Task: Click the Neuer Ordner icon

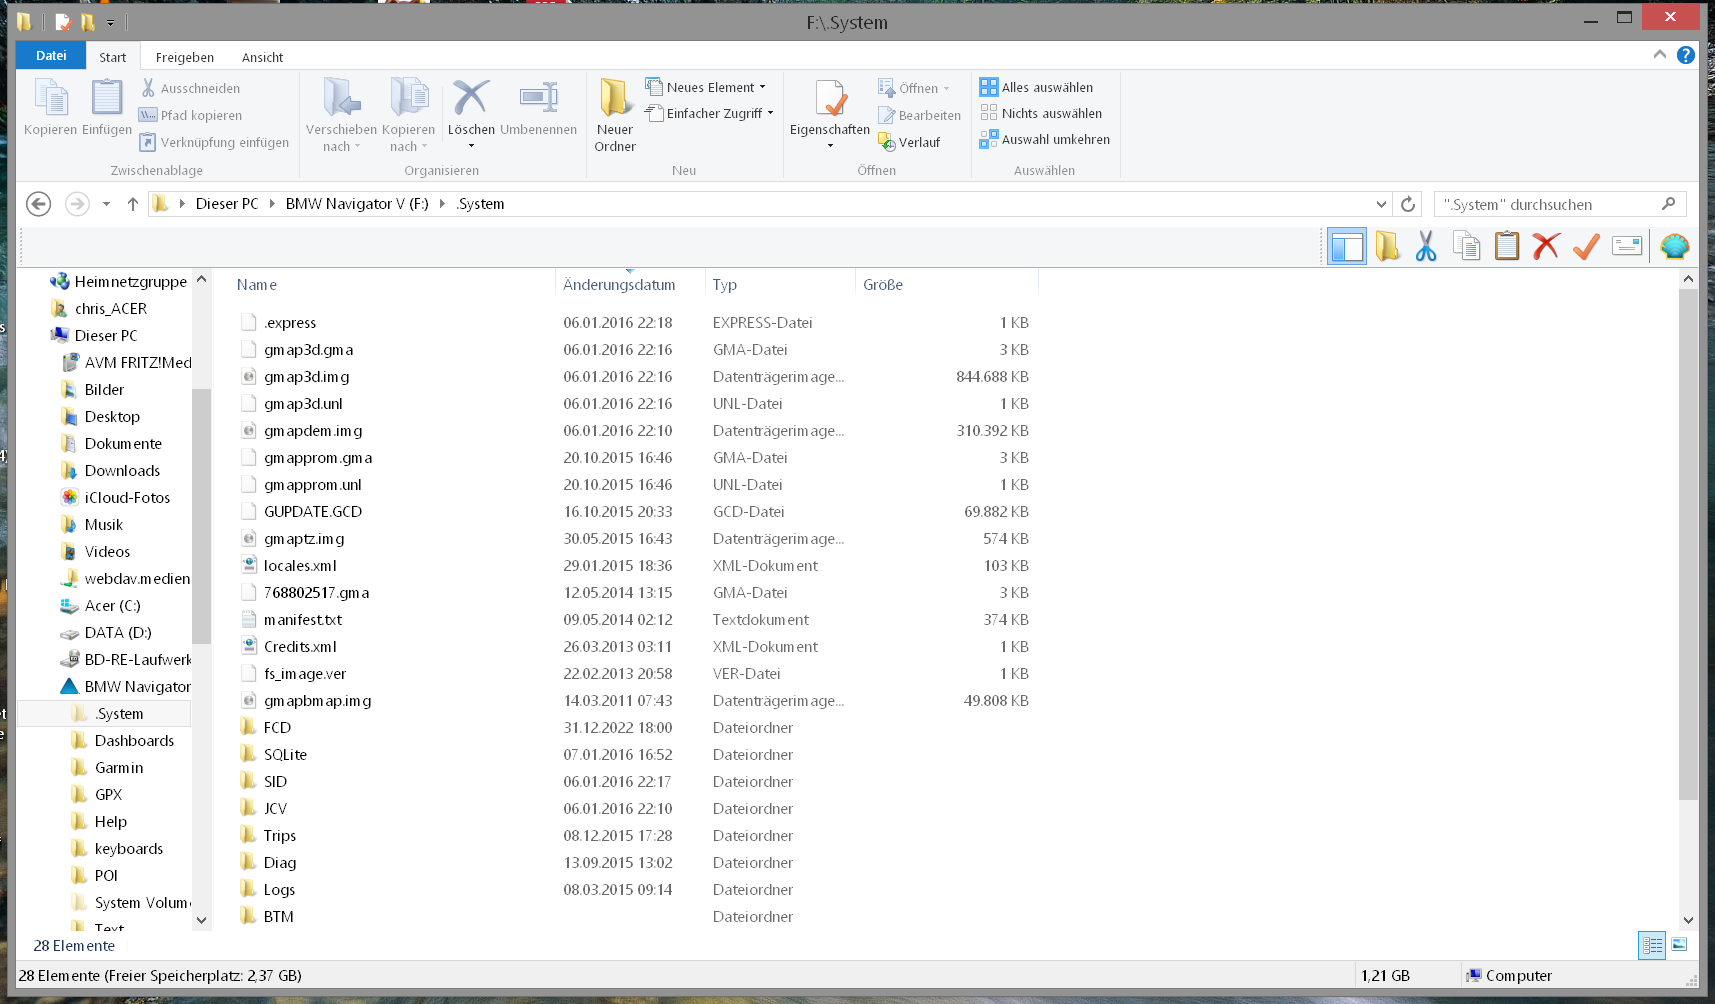Action: click(x=615, y=99)
